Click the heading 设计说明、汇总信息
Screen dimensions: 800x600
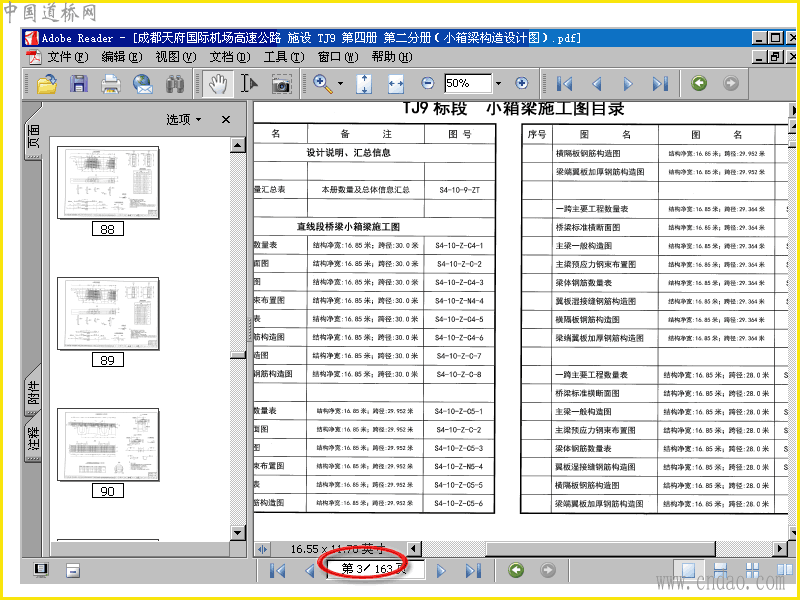(x=348, y=153)
